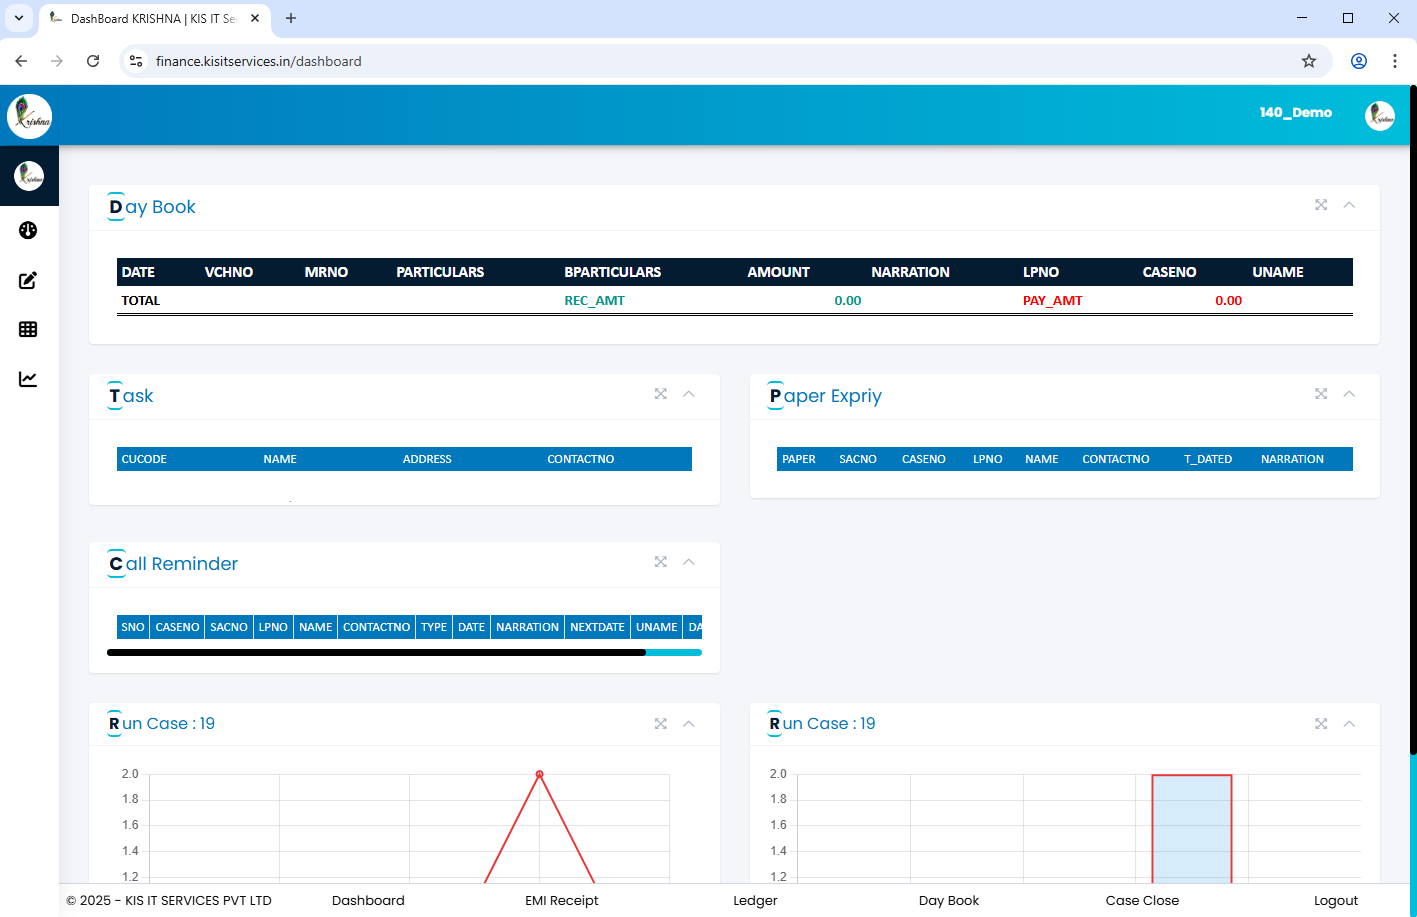Click the PAY_AMT label in total row
Image resolution: width=1417 pixels, height=917 pixels.
pyautogui.click(x=1053, y=300)
